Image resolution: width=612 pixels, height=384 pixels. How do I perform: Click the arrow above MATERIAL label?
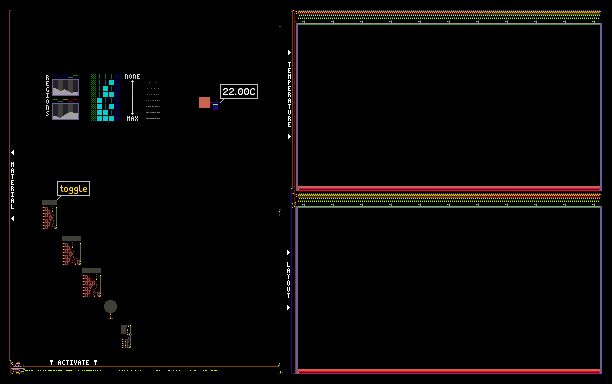click(x=12, y=152)
